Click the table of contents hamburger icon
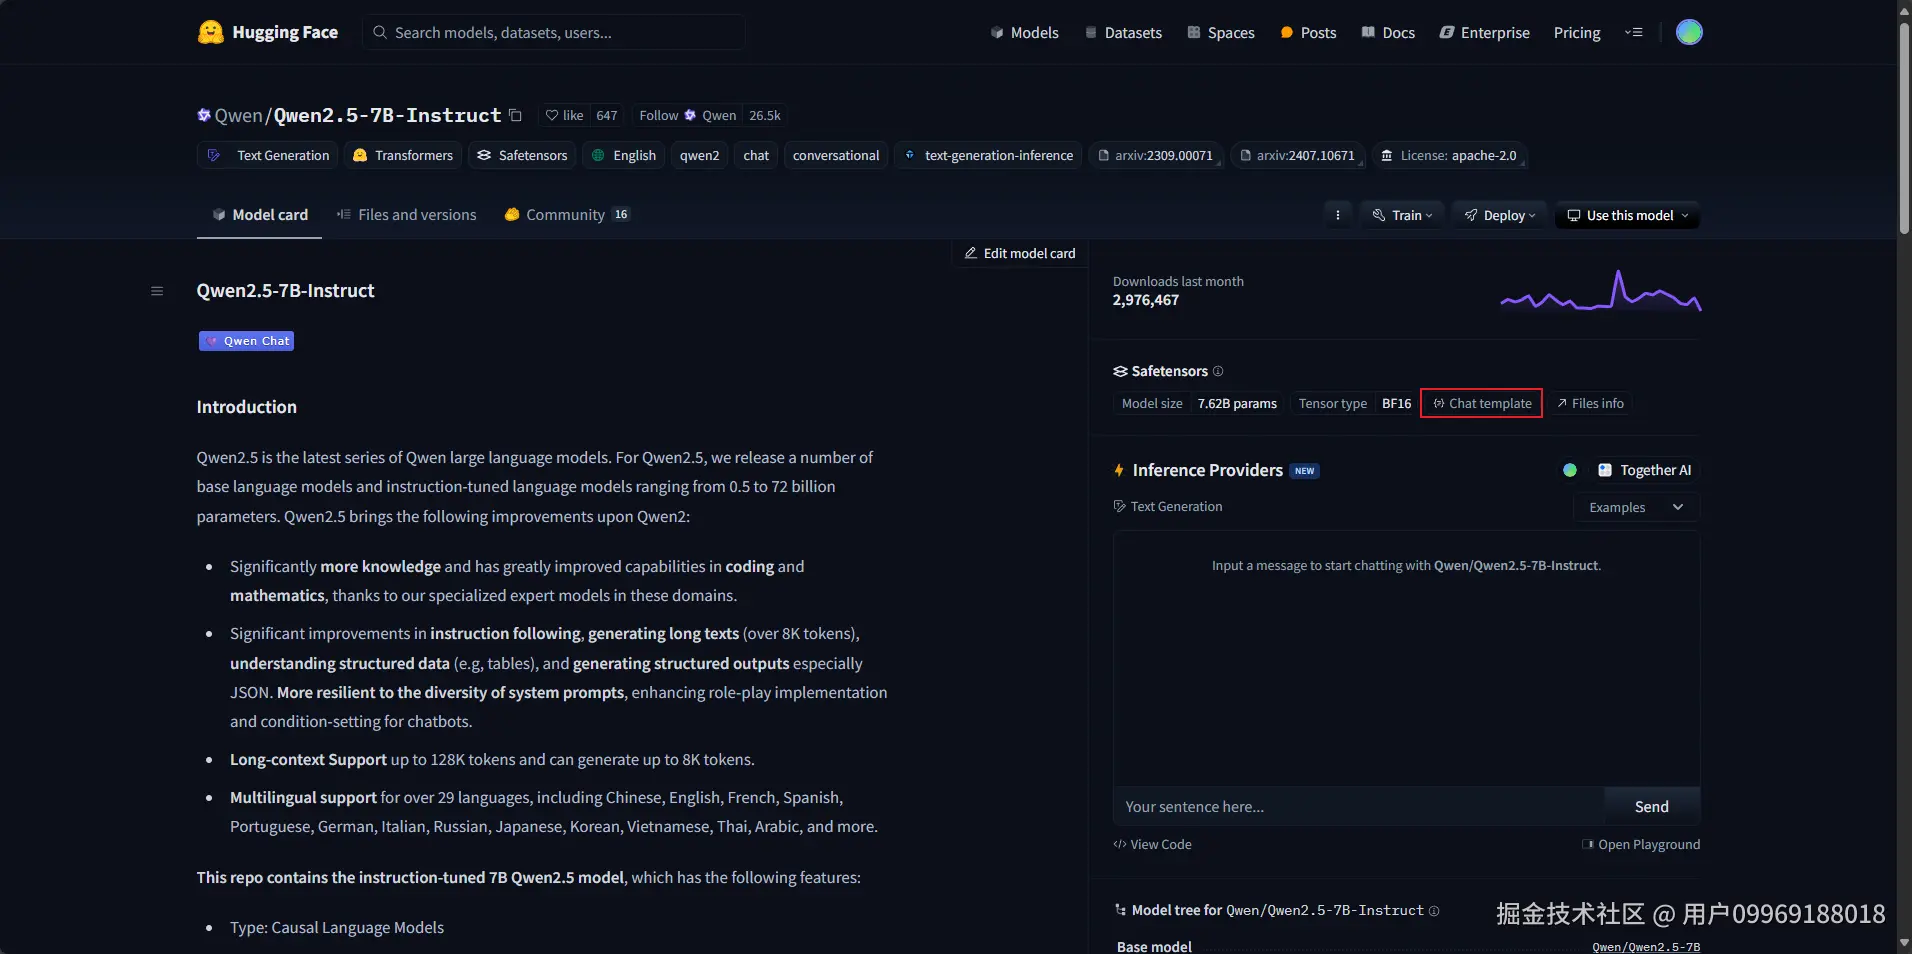Viewport: 1912px width, 954px height. pyautogui.click(x=157, y=291)
